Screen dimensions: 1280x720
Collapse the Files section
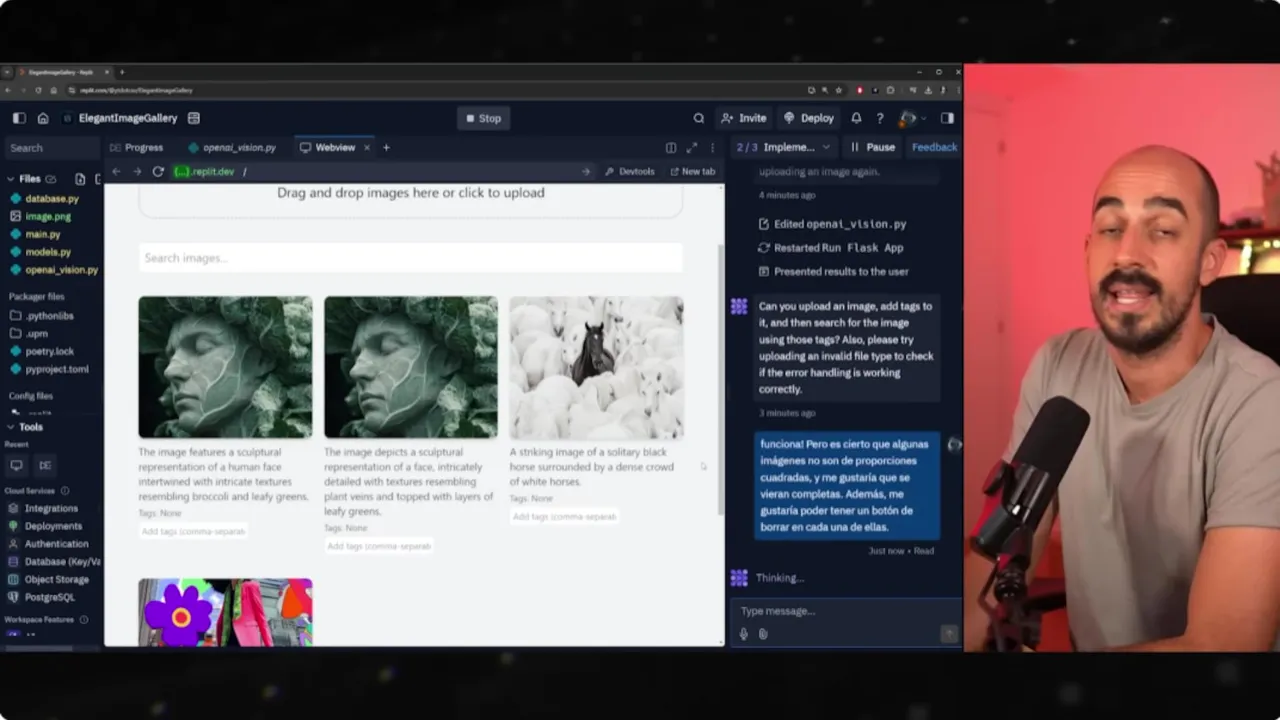click(11, 179)
